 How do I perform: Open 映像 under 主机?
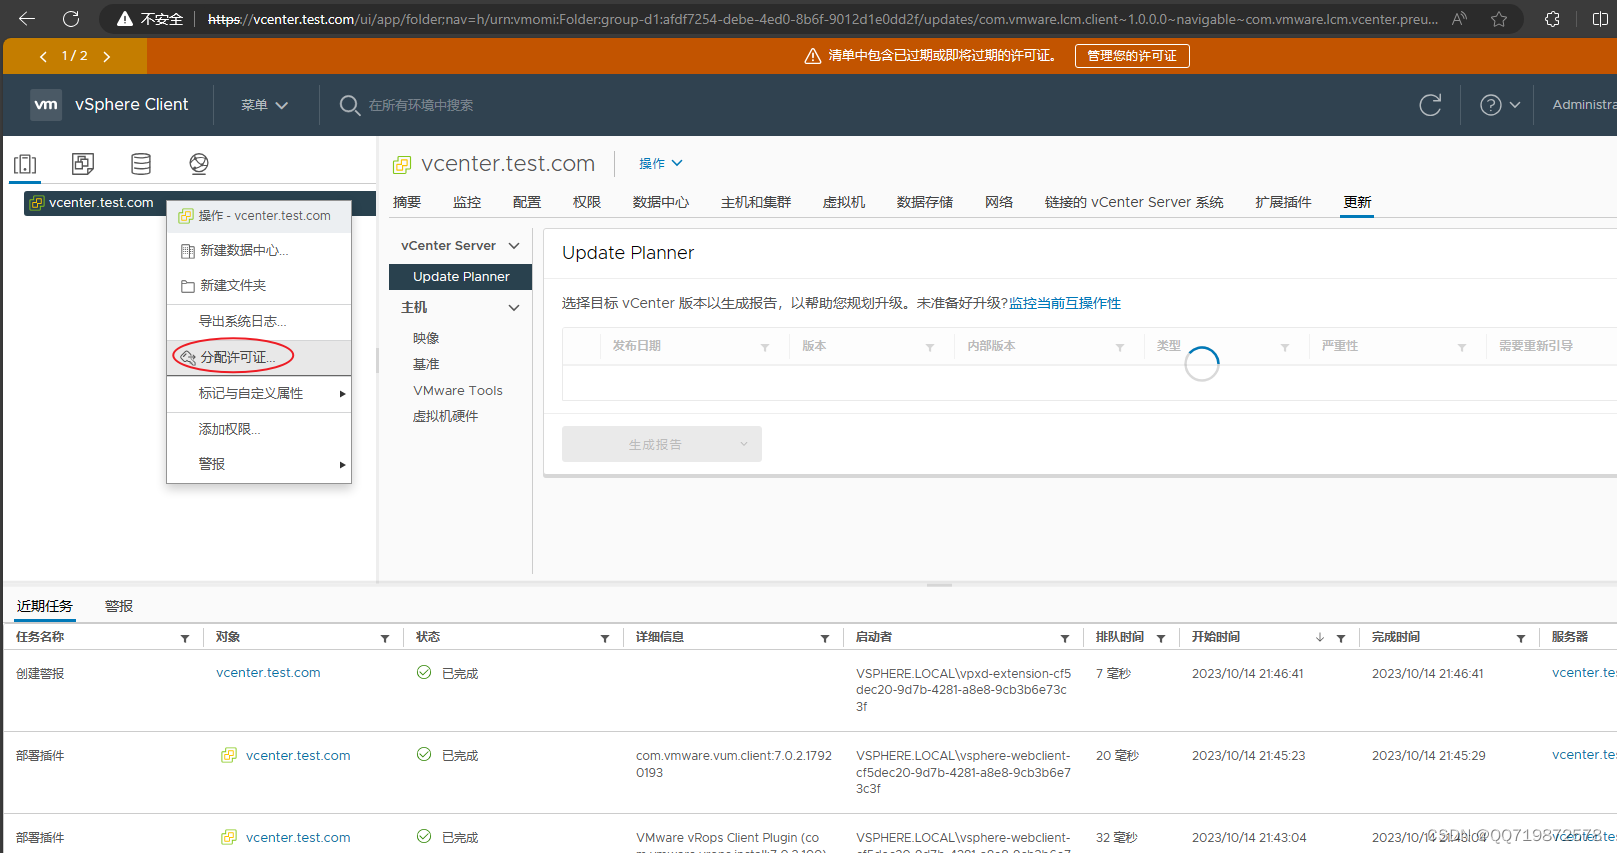point(426,338)
